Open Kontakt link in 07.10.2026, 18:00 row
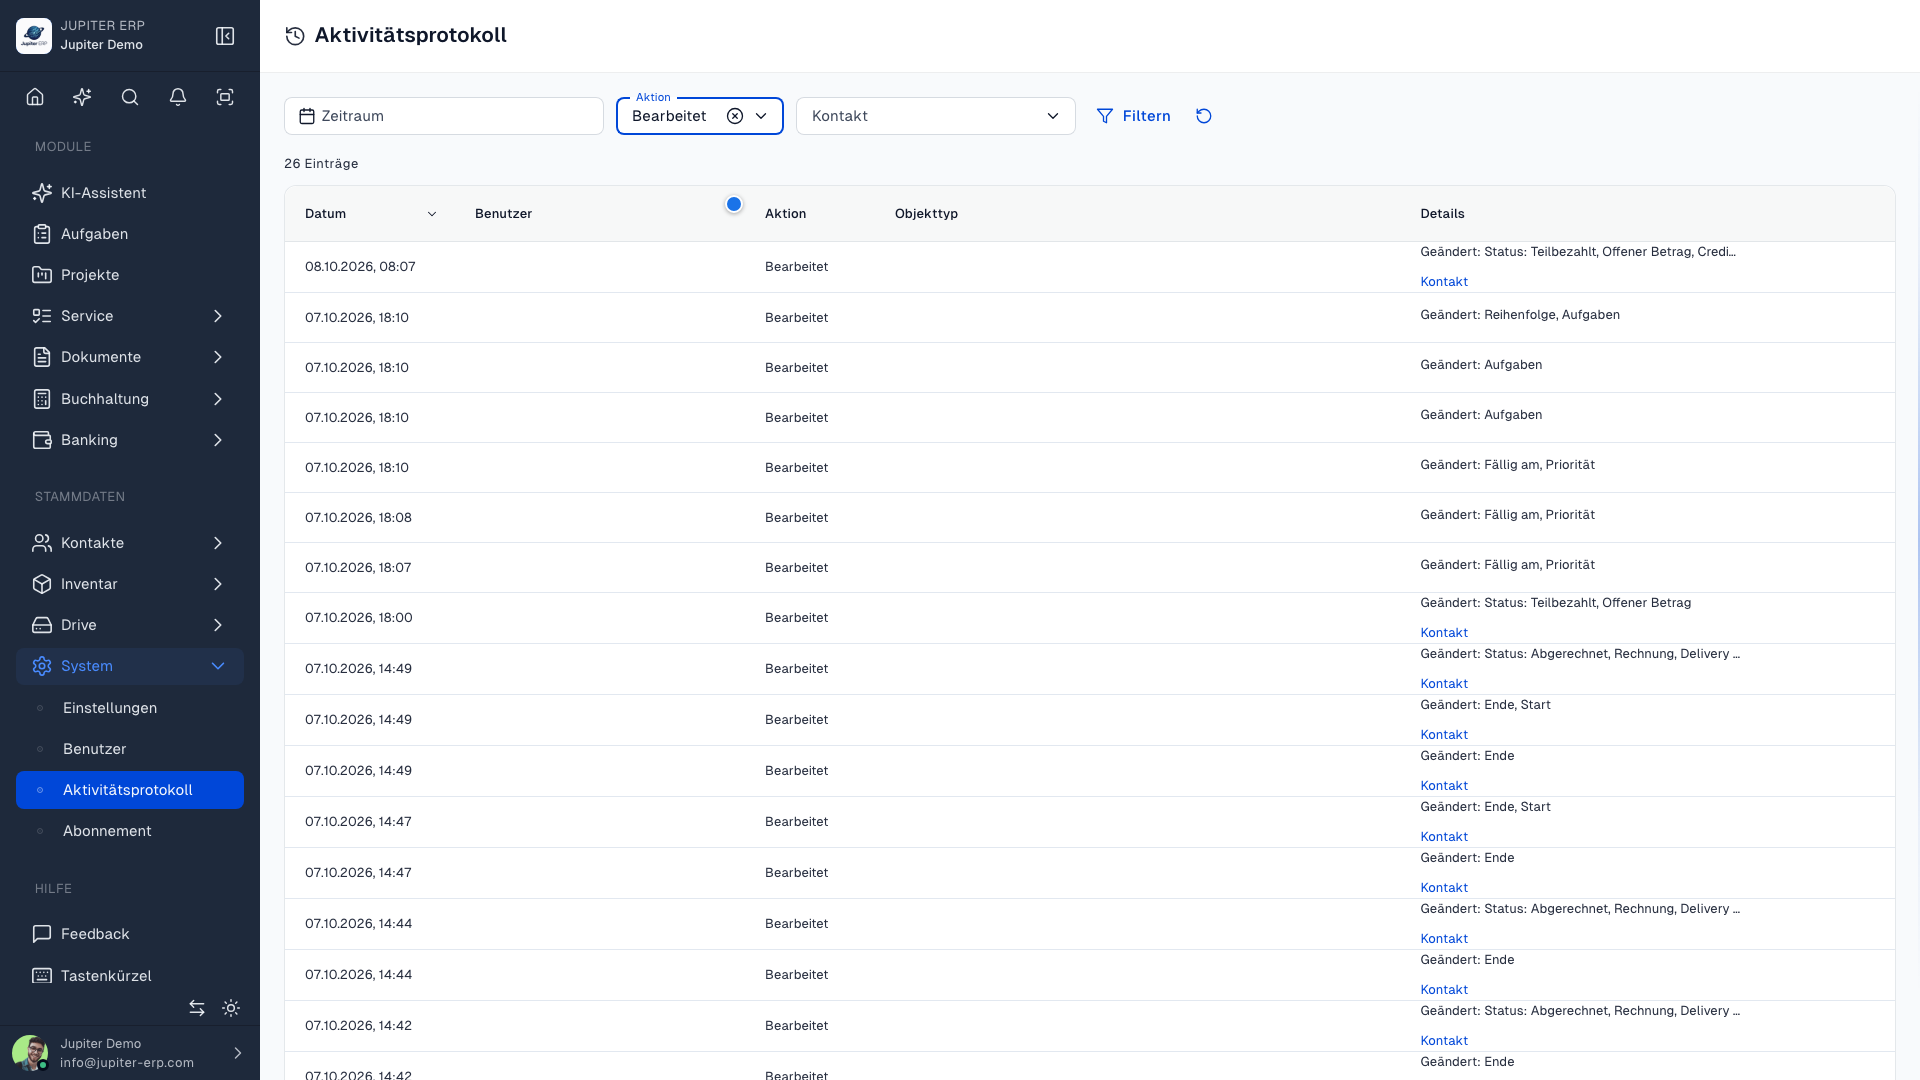 [x=1444, y=633]
